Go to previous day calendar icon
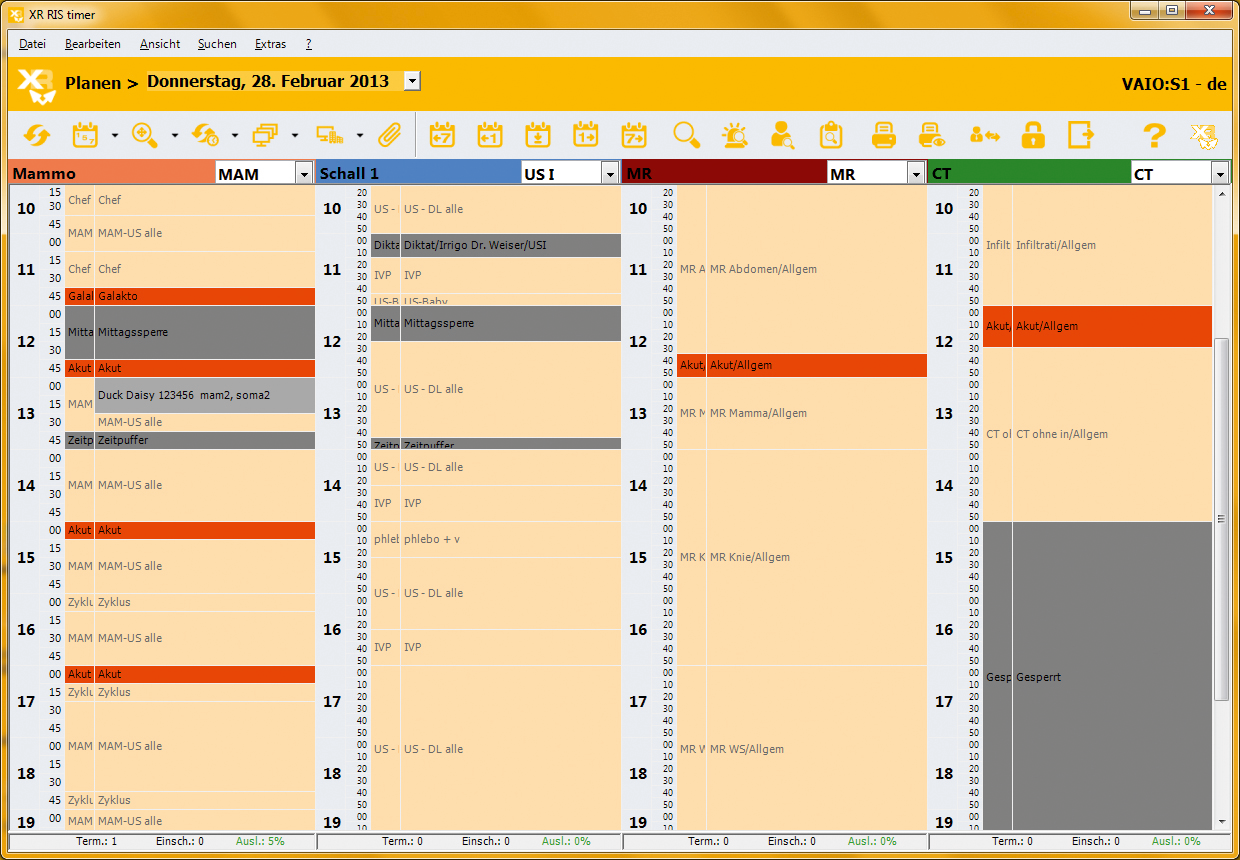1240x860 pixels. point(489,135)
